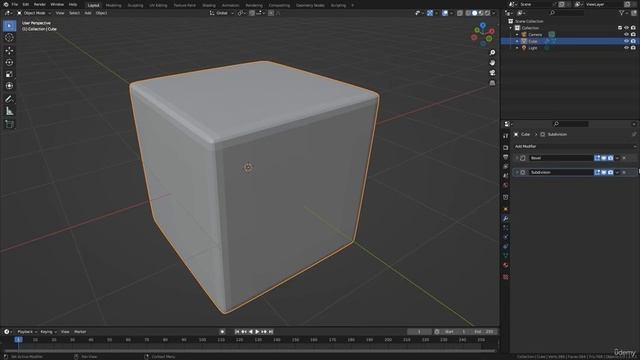Toggle Bevel modifier viewport display
Image resolution: width=640 pixels, height=360 pixels.
[604, 158]
